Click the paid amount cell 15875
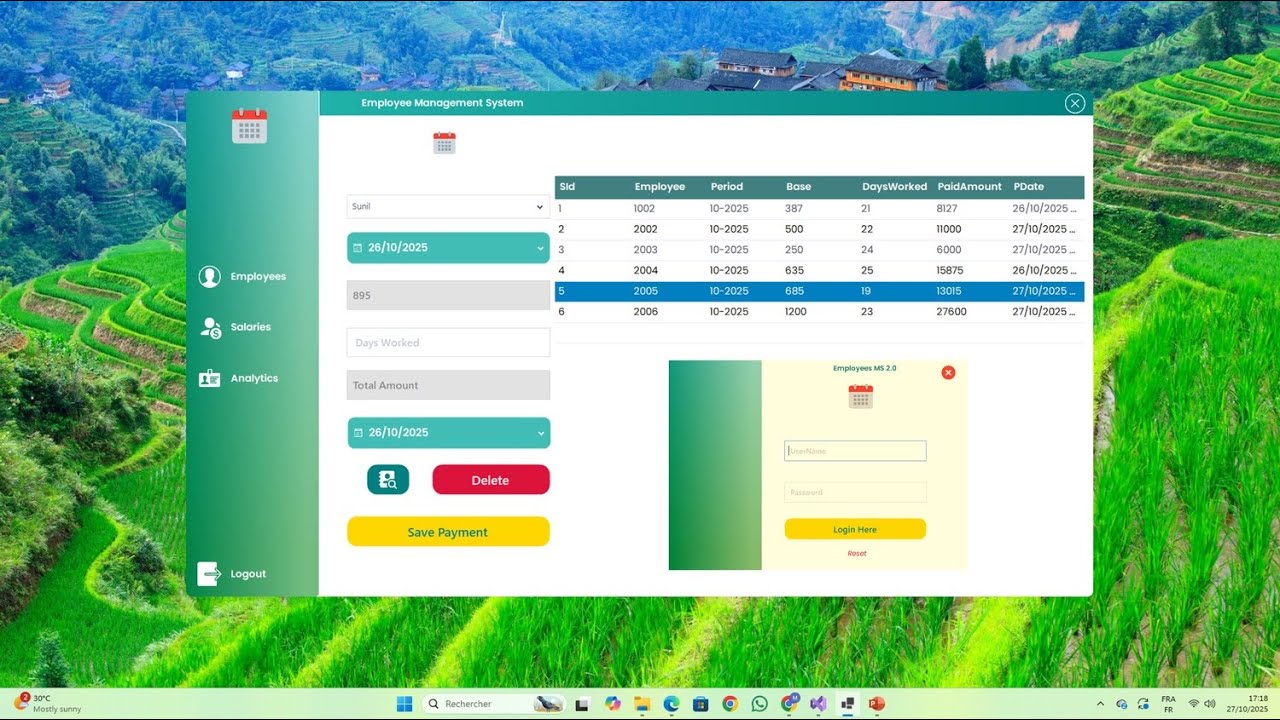The image size is (1280, 720). click(949, 270)
